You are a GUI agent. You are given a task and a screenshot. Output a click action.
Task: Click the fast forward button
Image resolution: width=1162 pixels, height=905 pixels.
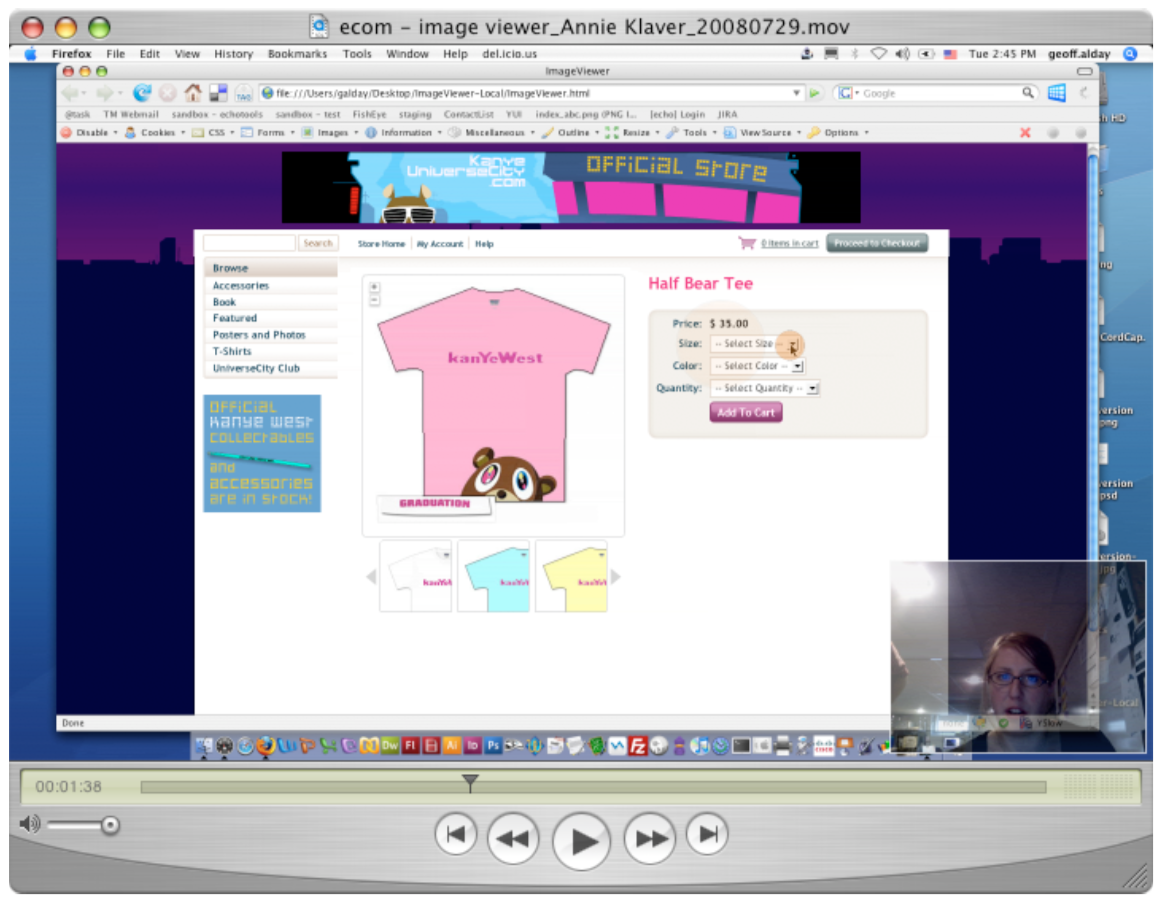650,838
